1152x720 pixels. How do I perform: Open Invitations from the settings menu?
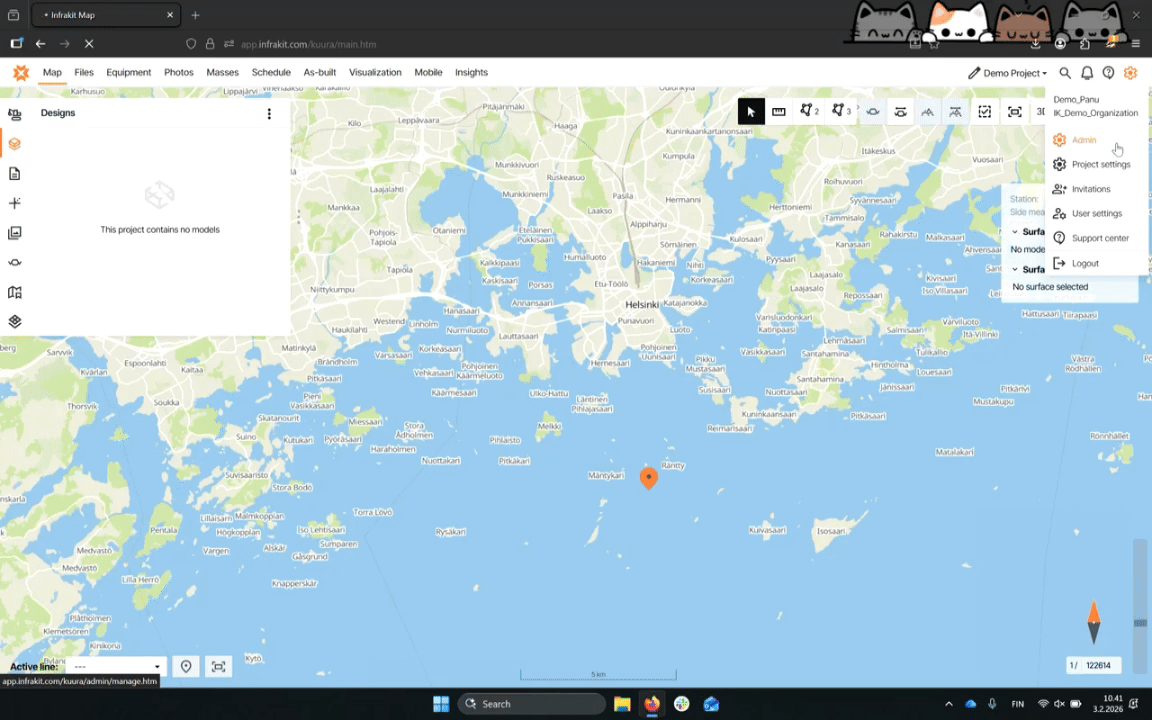click(x=1096, y=189)
